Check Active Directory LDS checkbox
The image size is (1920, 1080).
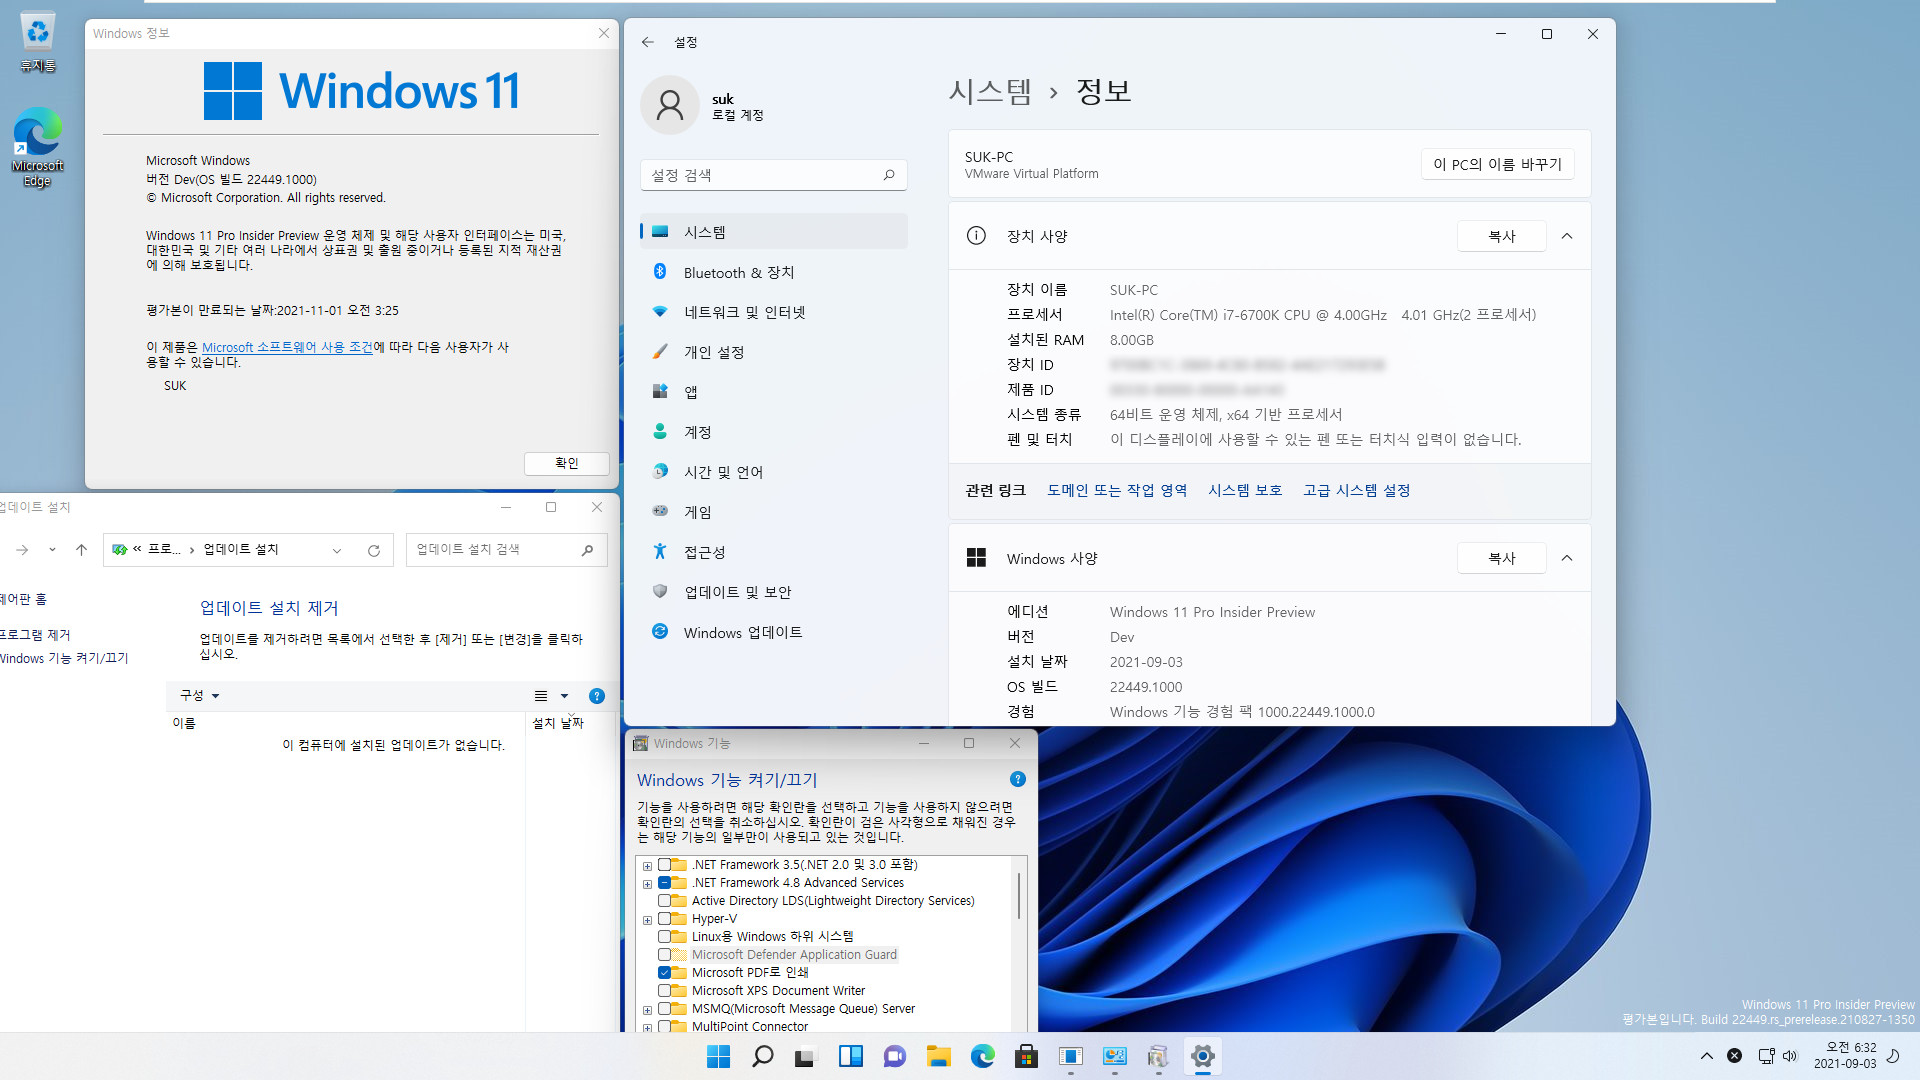[x=664, y=901]
